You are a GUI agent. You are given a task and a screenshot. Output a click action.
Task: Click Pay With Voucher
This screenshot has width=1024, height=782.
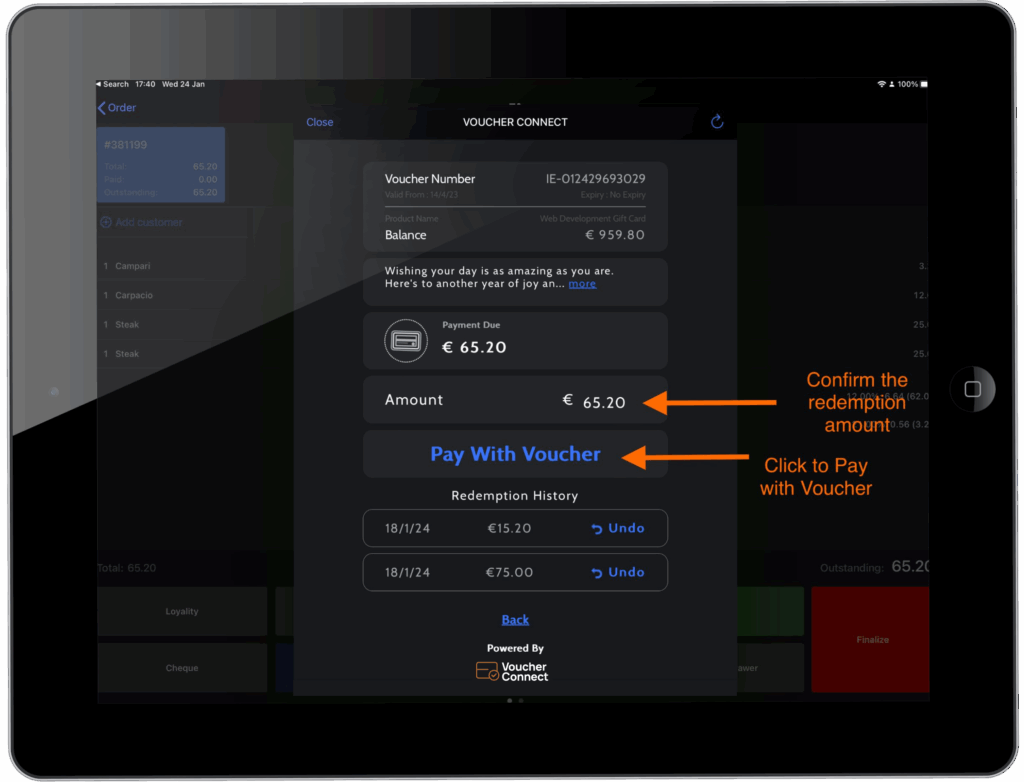pos(515,454)
